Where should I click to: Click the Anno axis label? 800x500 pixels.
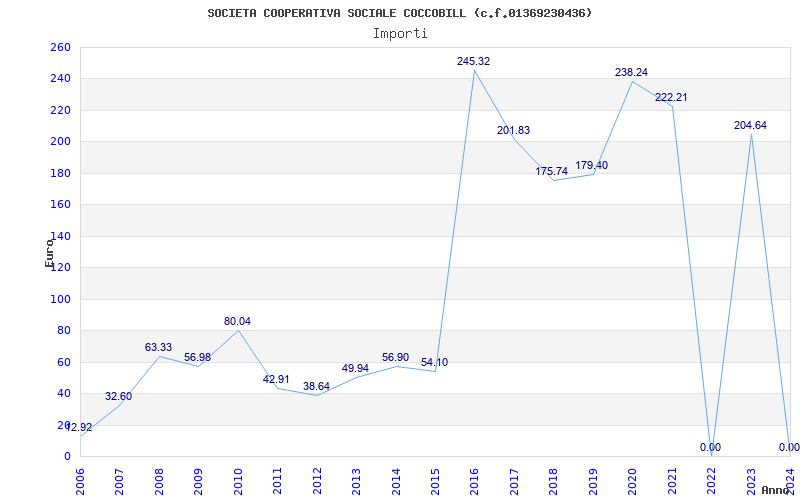(x=775, y=490)
